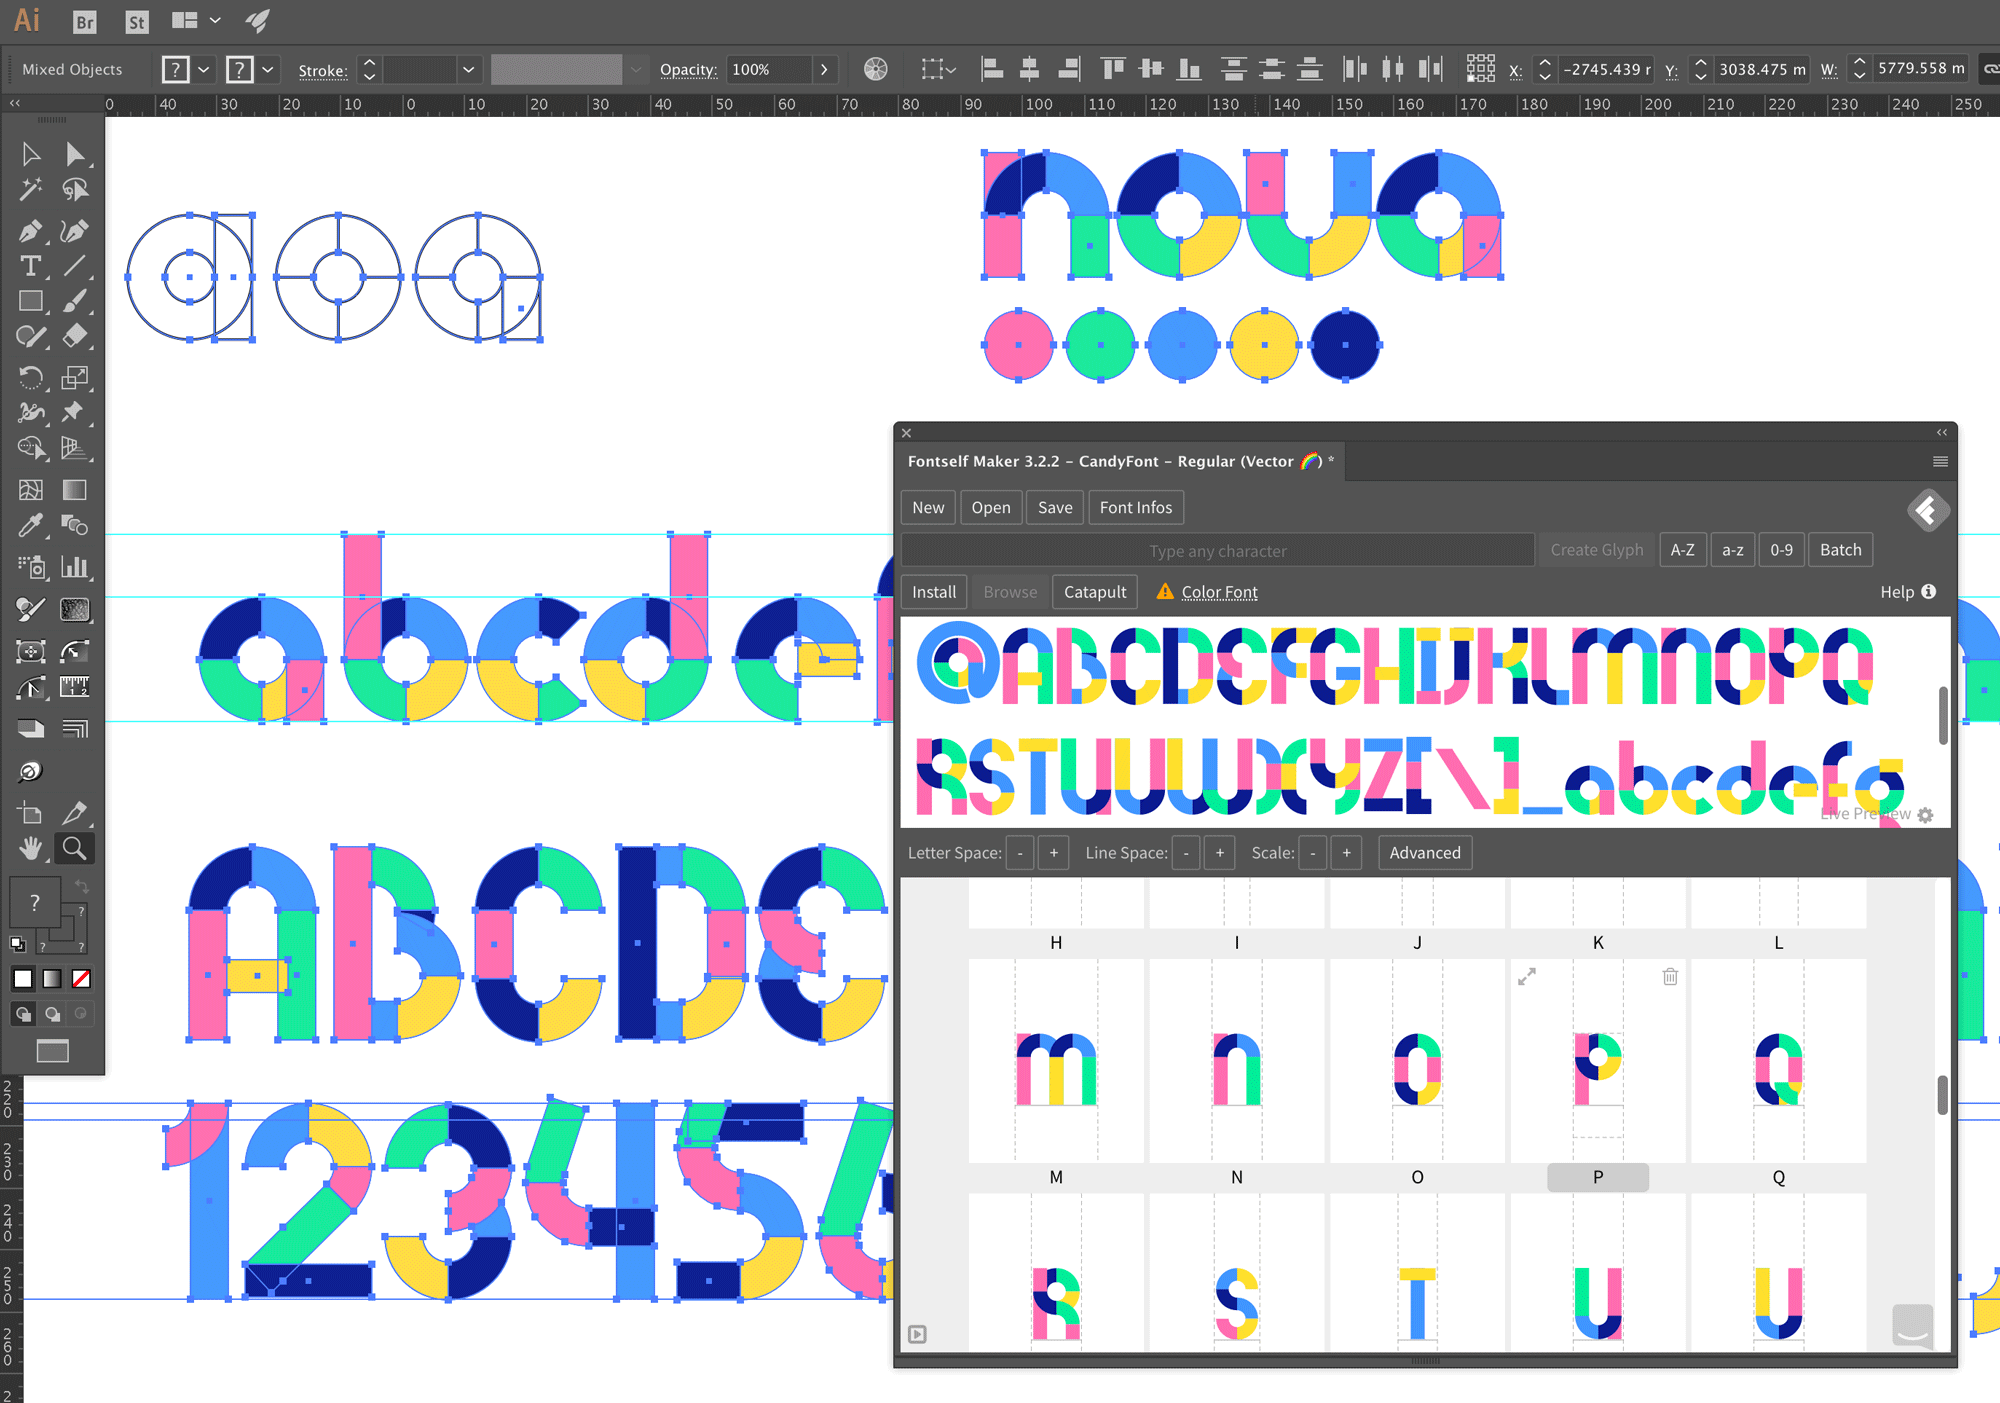Select the Gradient tool
Image resolution: width=2000 pixels, height=1403 pixels.
coord(75,489)
